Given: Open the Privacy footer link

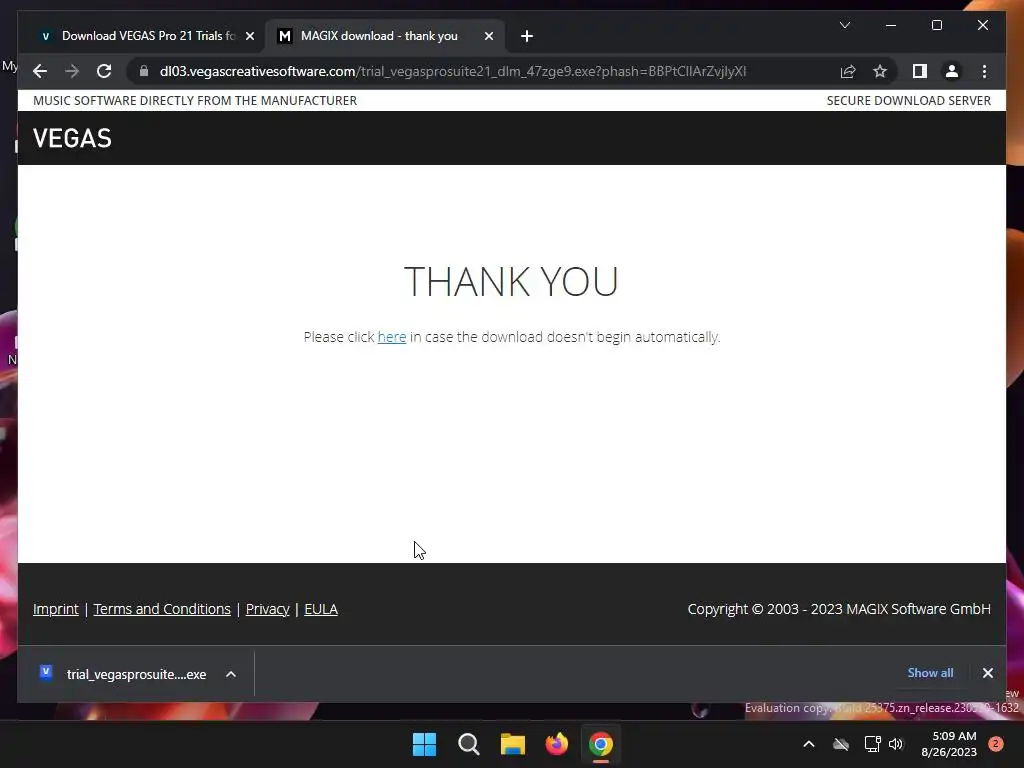Looking at the screenshot, I should (x=267, y=609).
